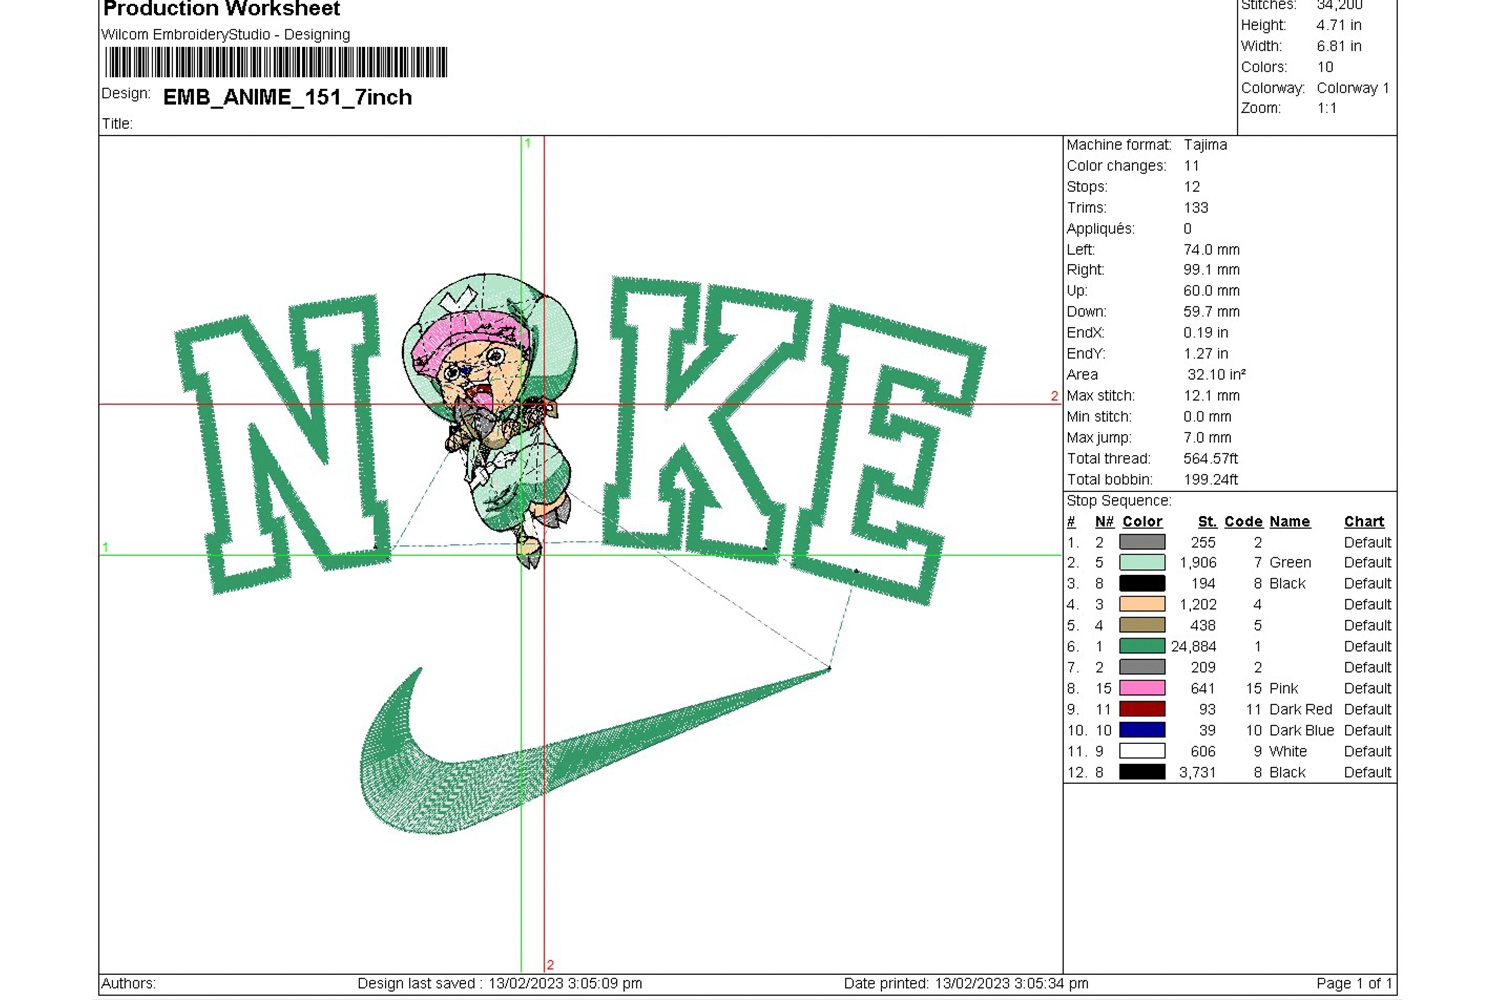Viewport: 1502px width, 1000px height.
Task: Click the Chart column header
Action: click(1364, 522)
